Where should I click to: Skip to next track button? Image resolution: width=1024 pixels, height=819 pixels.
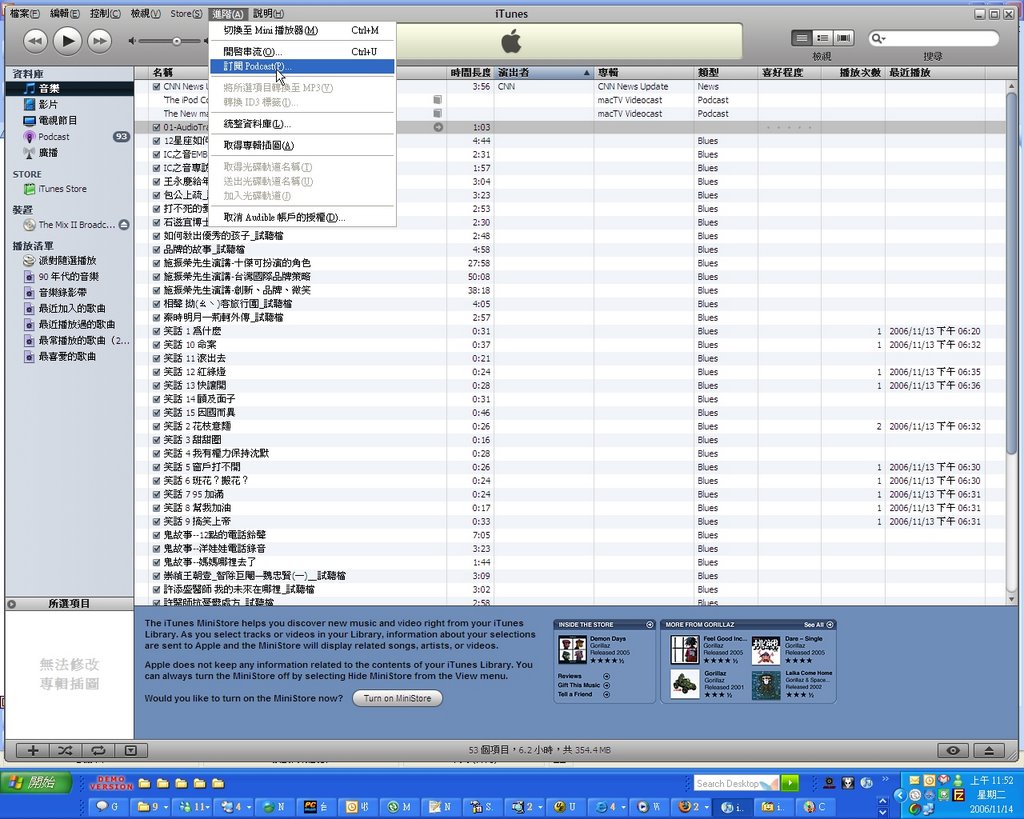pyautogui.click(x=99, y=41)
